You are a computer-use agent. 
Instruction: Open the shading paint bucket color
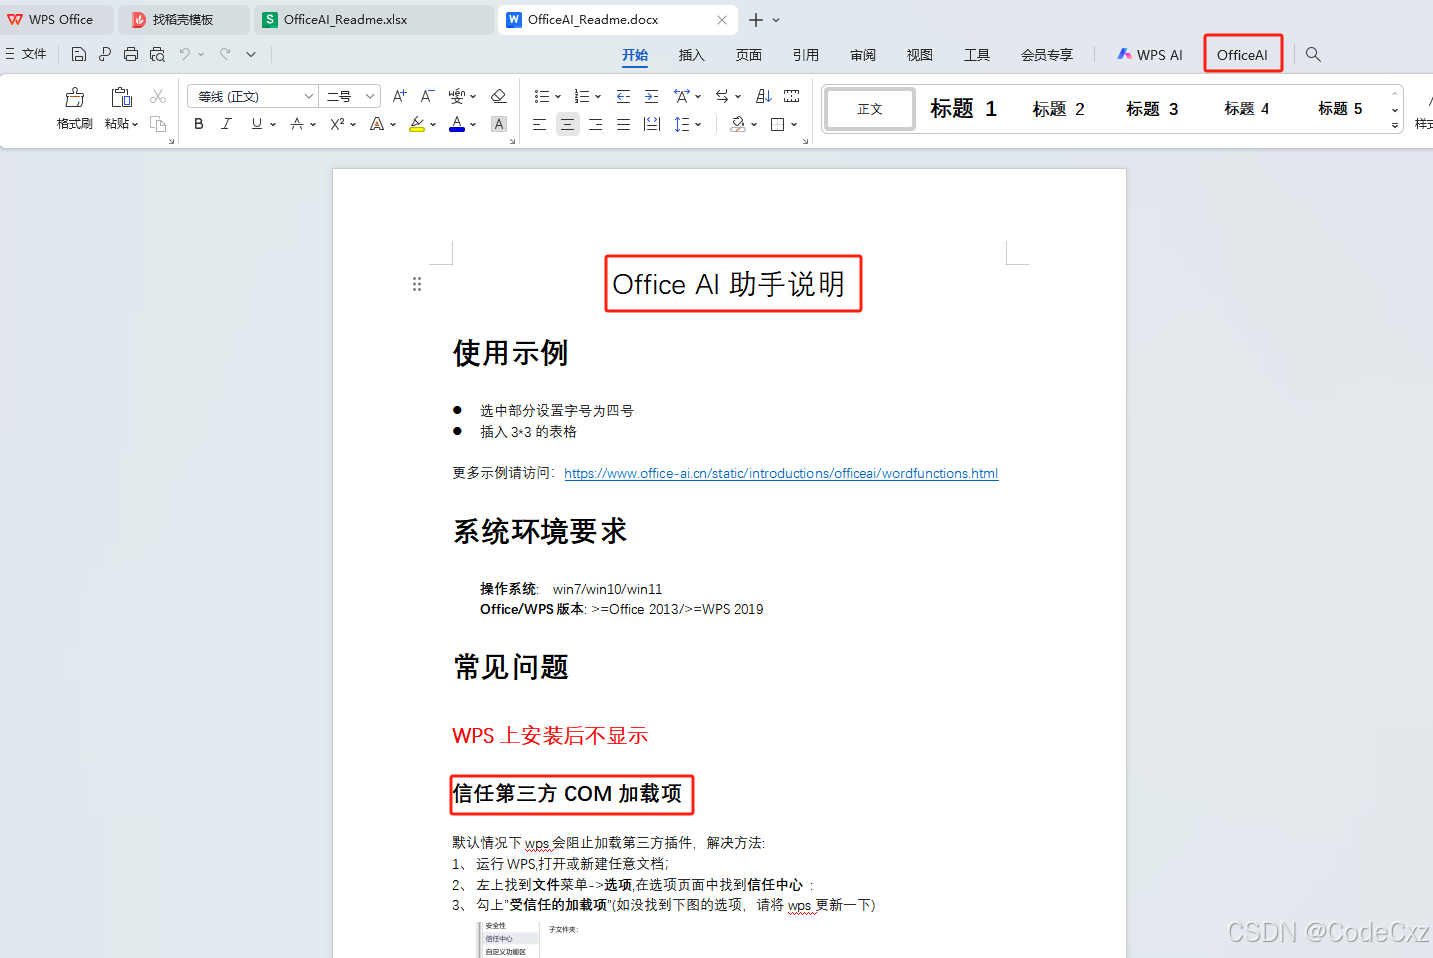(x=738, y=124)
